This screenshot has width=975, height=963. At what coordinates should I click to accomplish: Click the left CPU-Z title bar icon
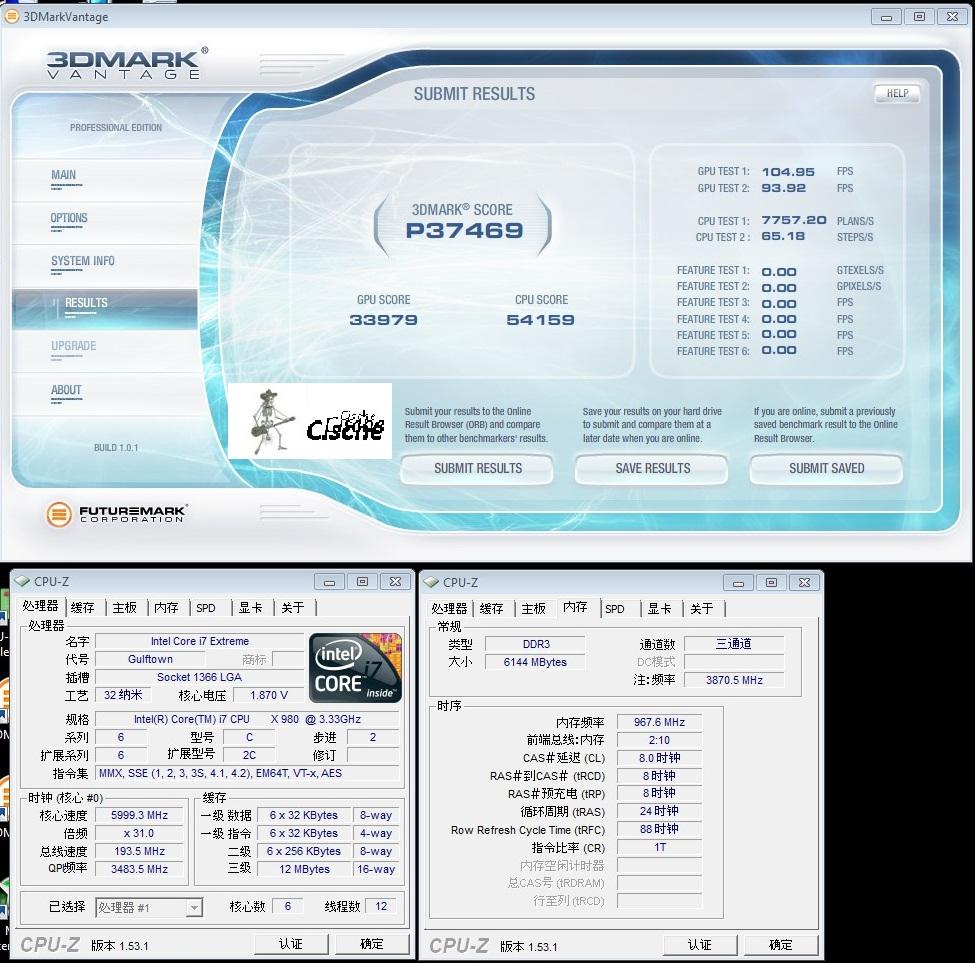point(22,581)
